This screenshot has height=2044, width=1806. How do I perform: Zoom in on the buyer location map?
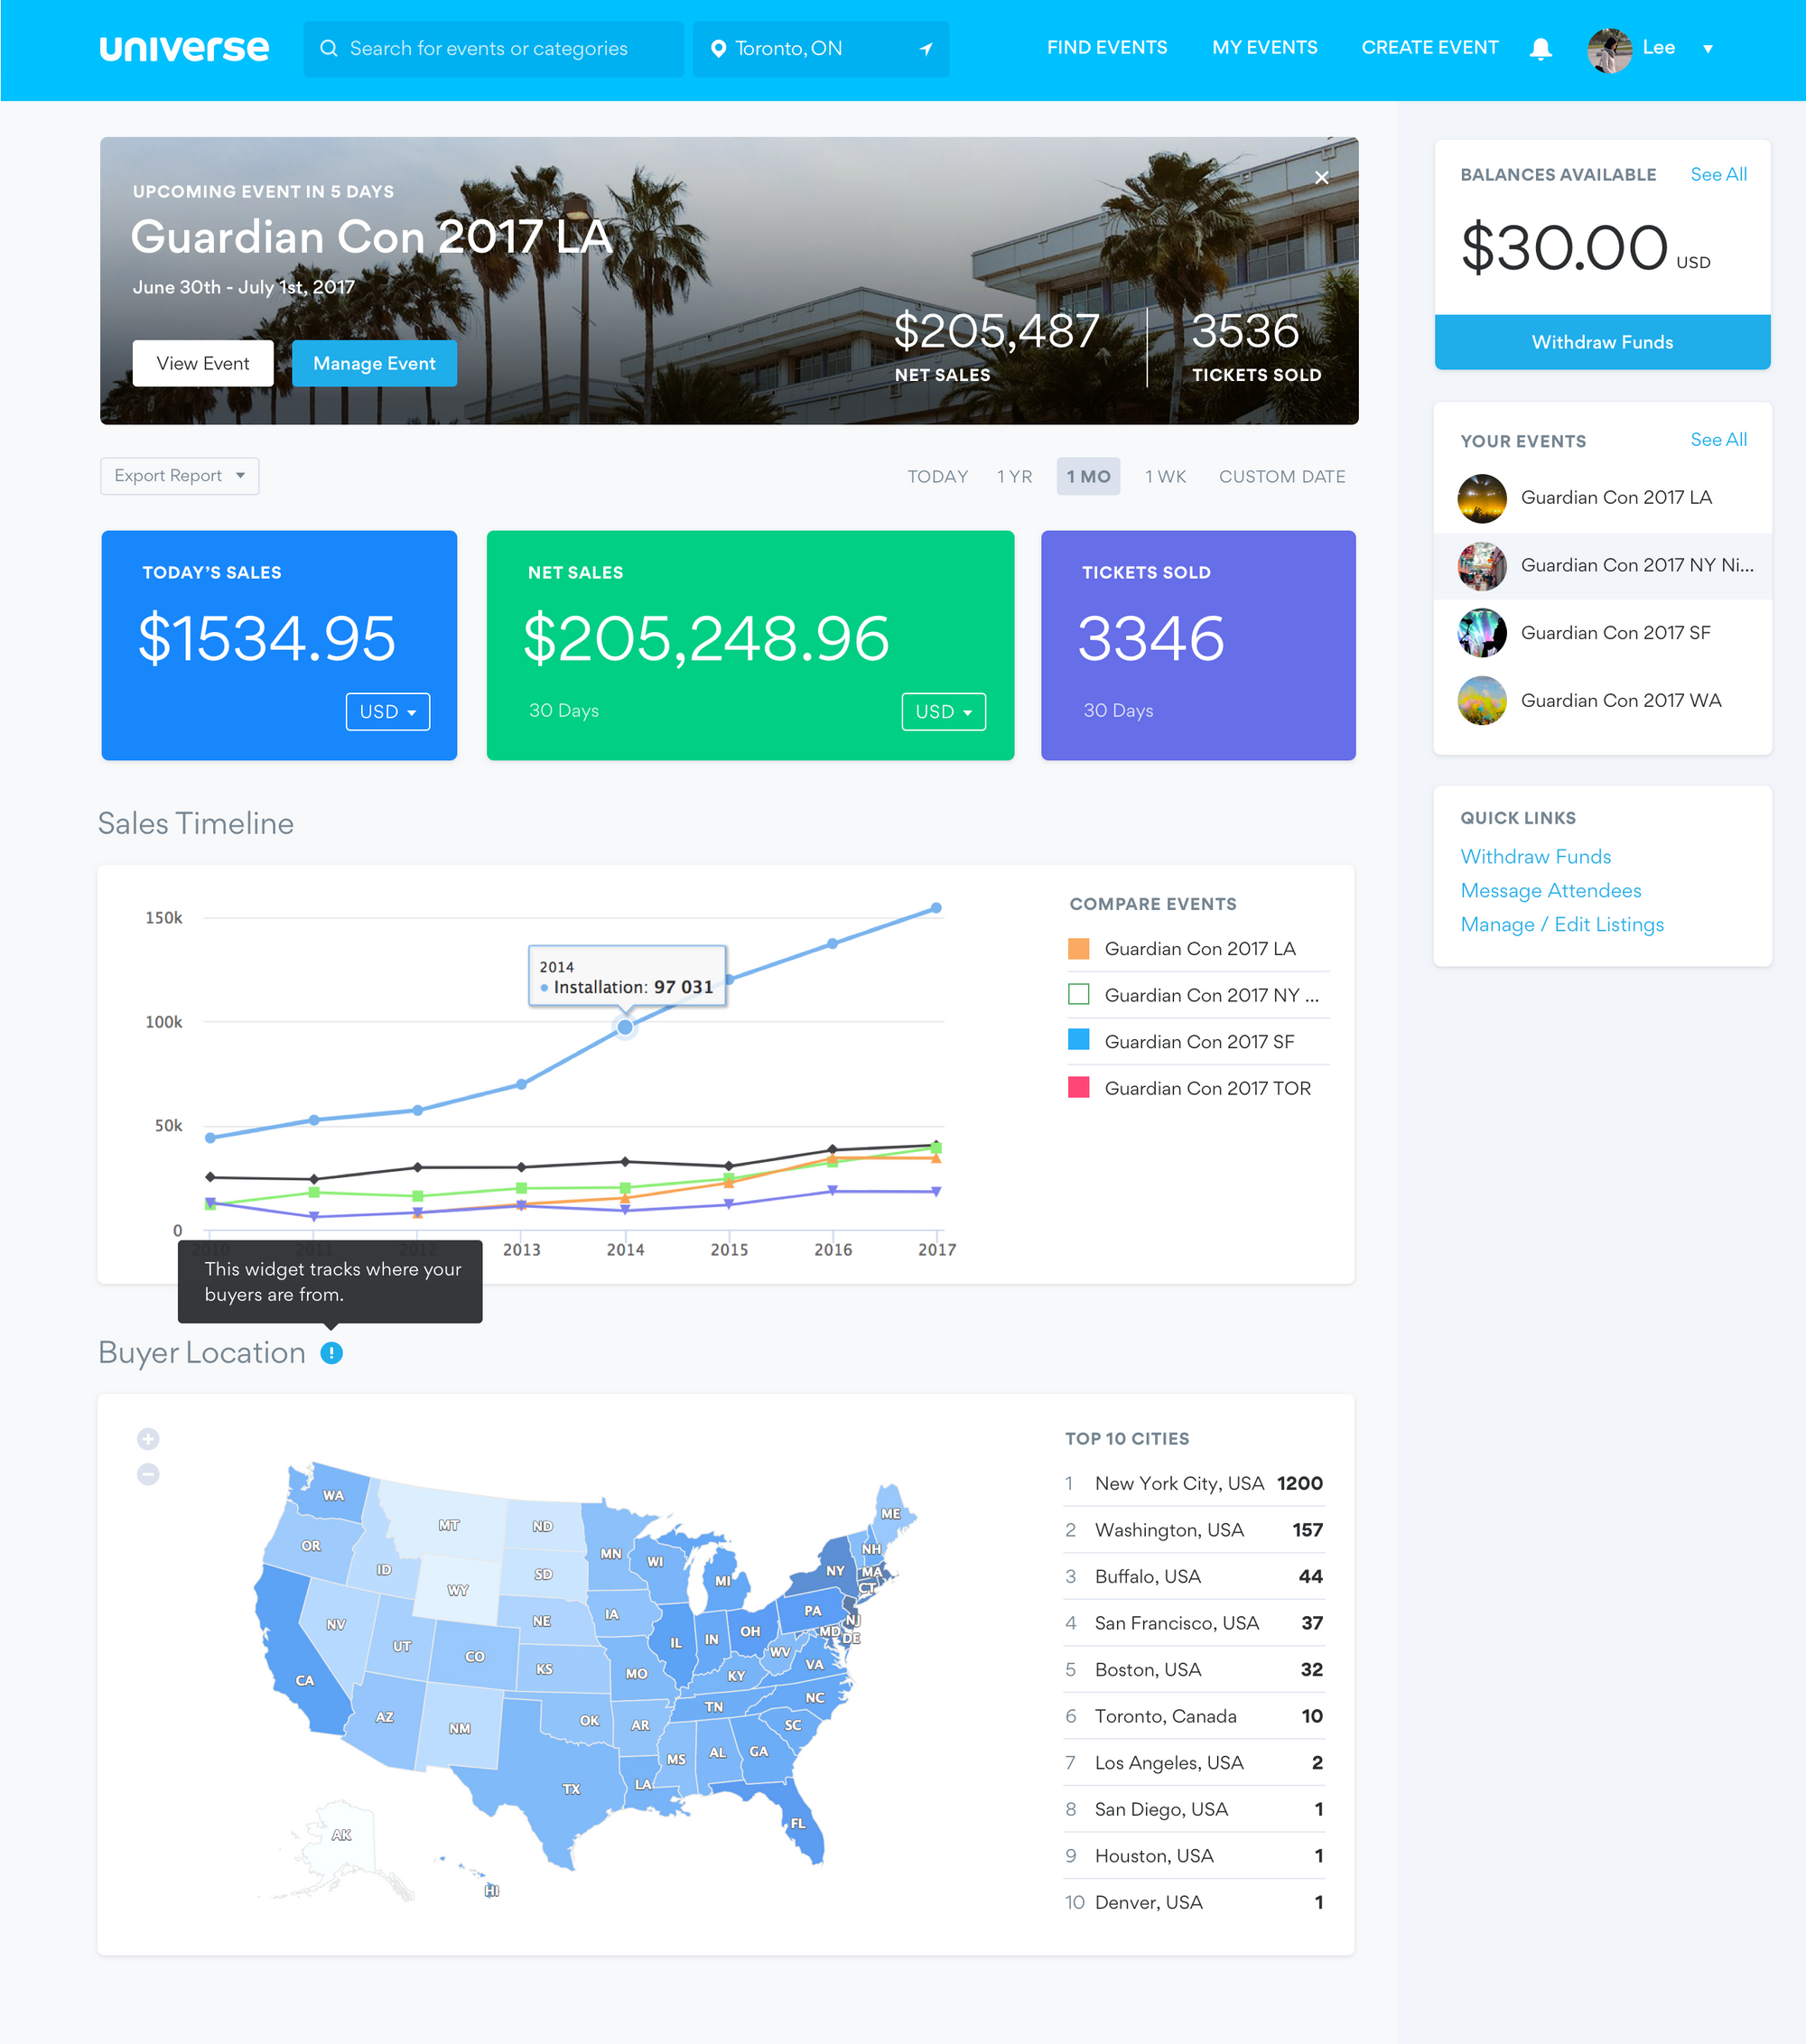coord(148,1439)
